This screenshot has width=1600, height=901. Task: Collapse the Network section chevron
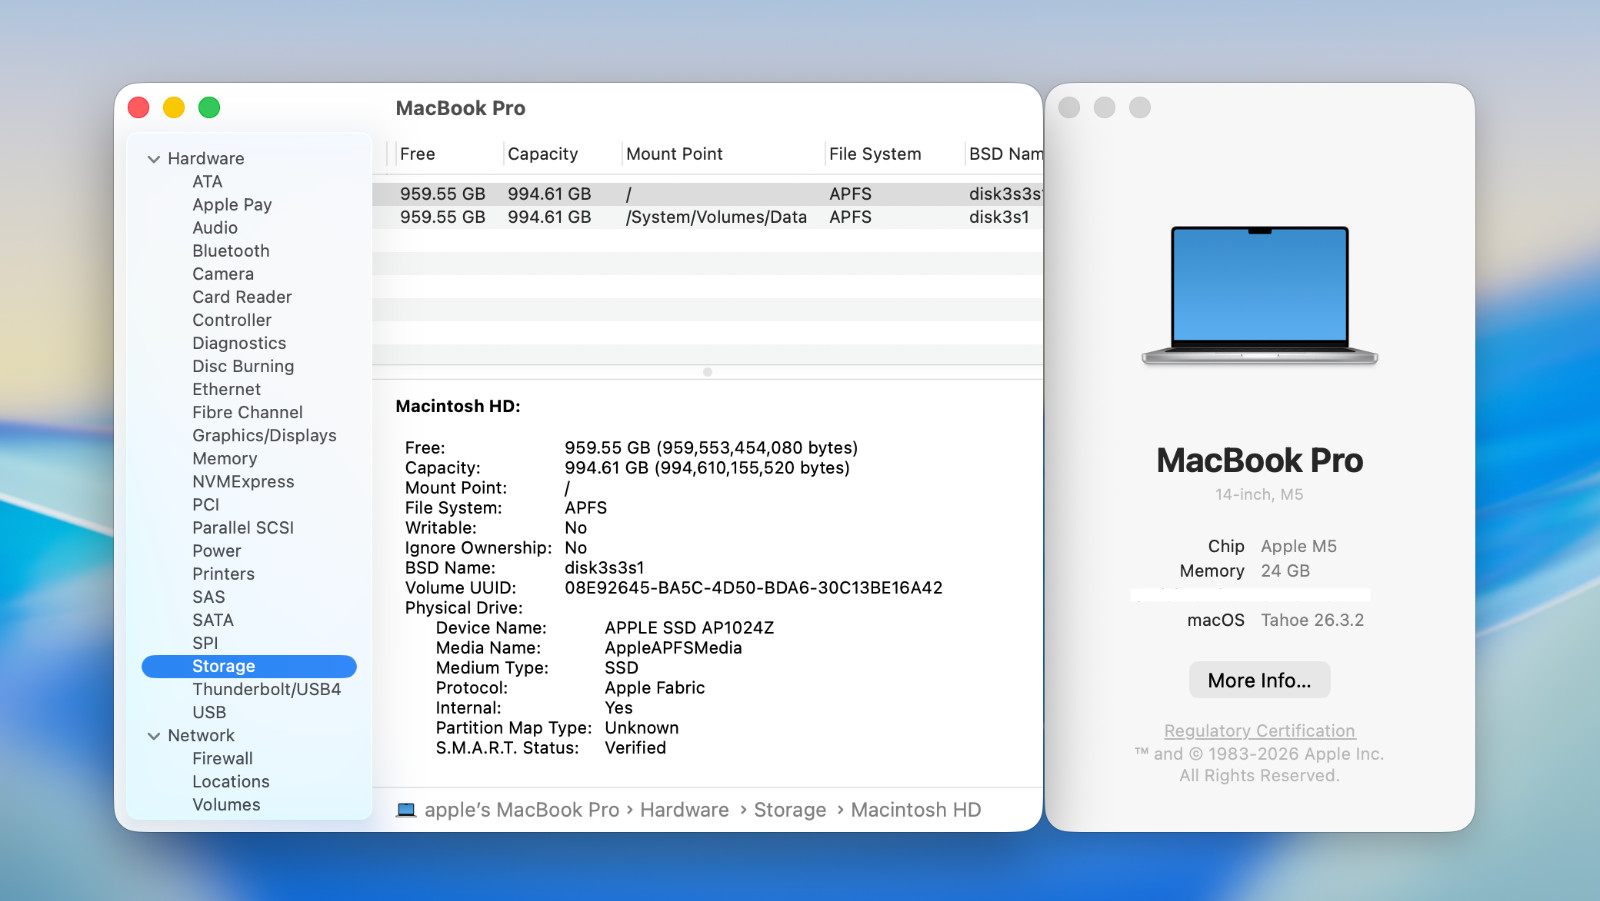[x=154, y=736]
